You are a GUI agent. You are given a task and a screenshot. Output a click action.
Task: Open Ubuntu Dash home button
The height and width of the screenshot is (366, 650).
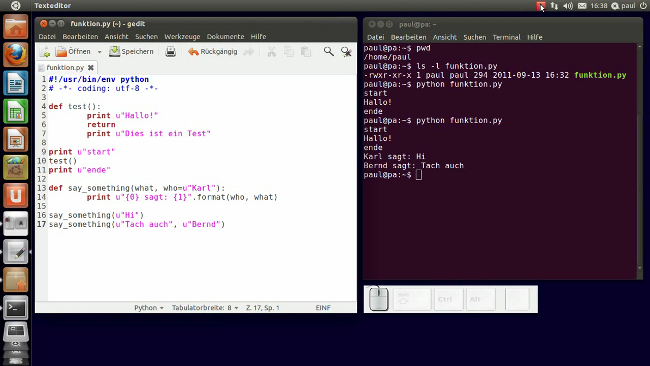tap(15, 5)
